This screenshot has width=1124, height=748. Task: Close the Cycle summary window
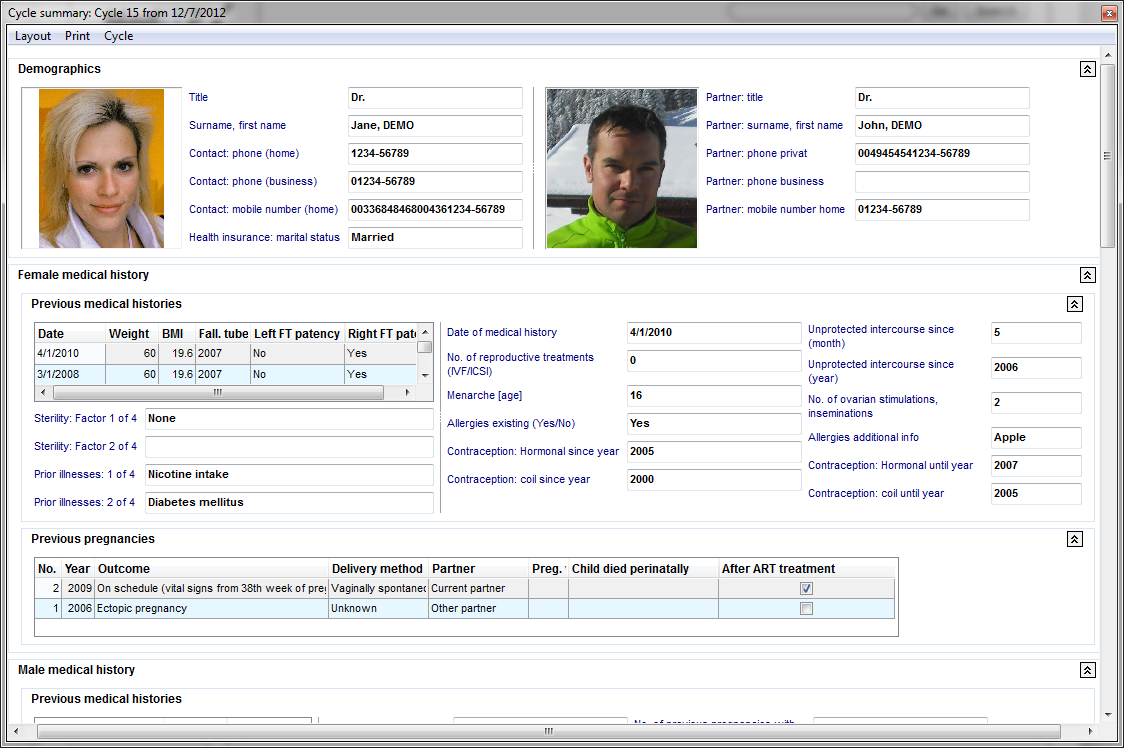click(1108, 13)
